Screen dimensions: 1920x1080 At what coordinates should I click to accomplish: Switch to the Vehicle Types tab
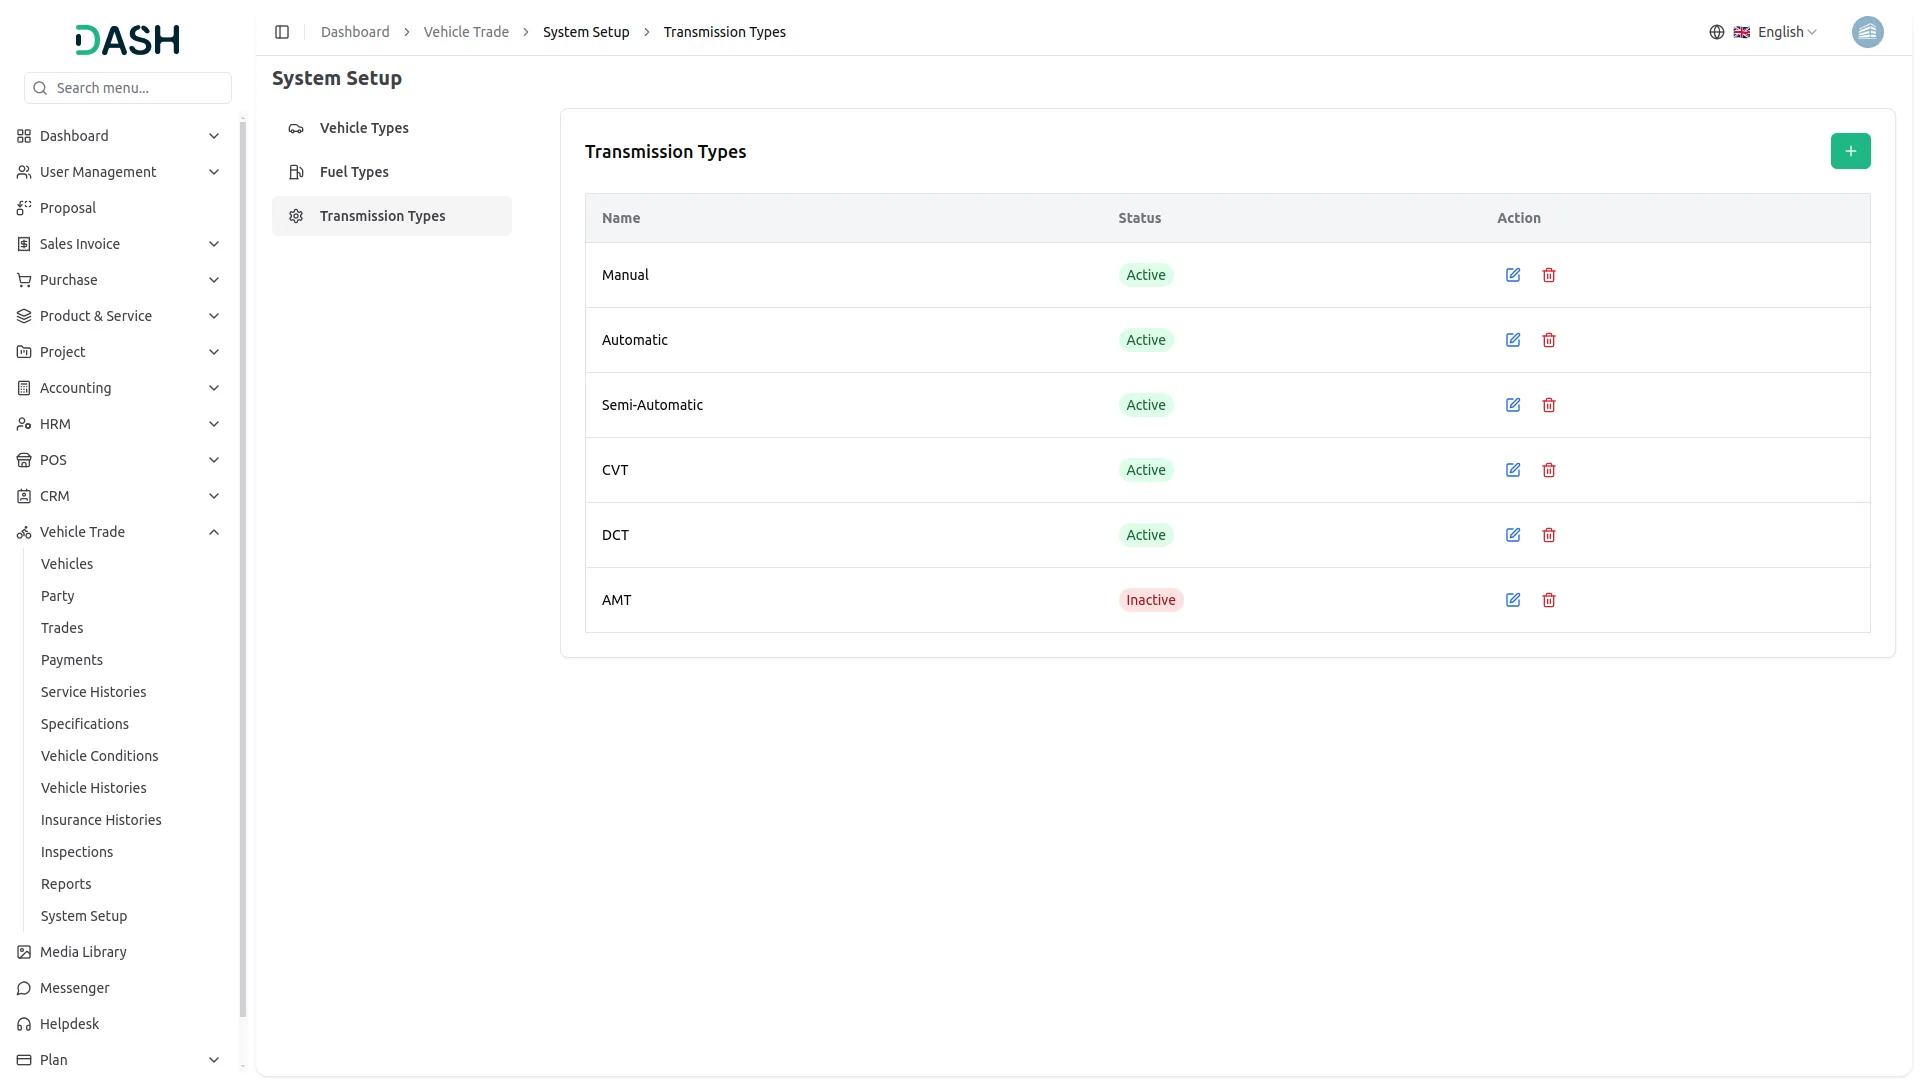pyautogui.click(x=364, y=128)
